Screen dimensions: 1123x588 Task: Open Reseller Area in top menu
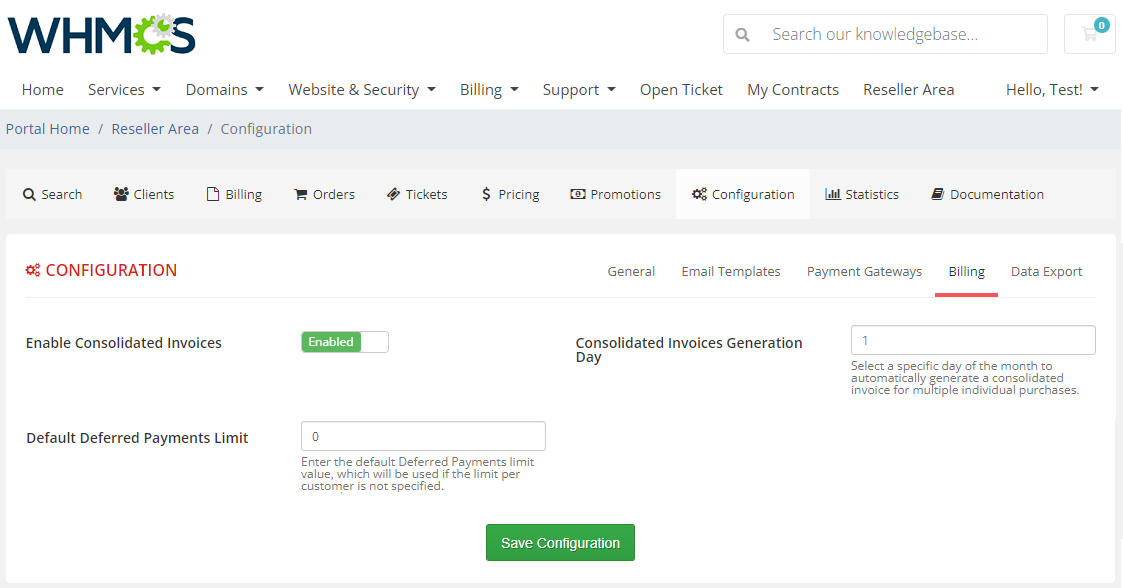[908, 90]
